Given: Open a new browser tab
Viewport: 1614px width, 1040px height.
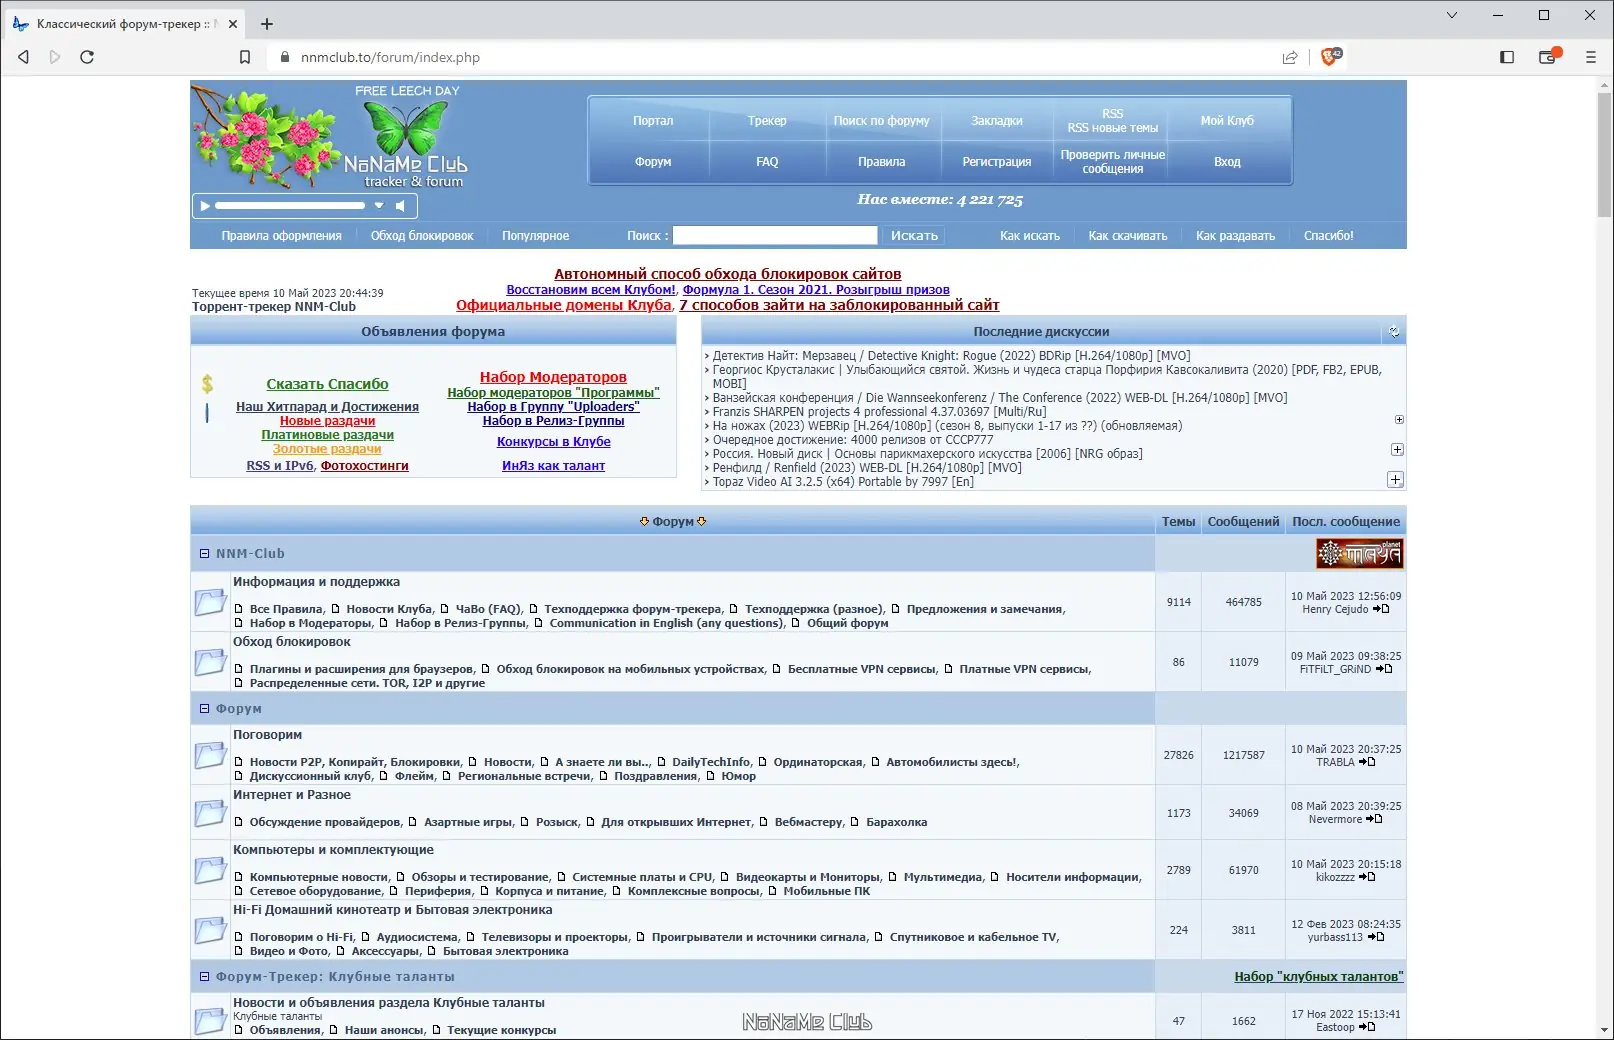Looking at the screenshot, I should tap(267, 24).
